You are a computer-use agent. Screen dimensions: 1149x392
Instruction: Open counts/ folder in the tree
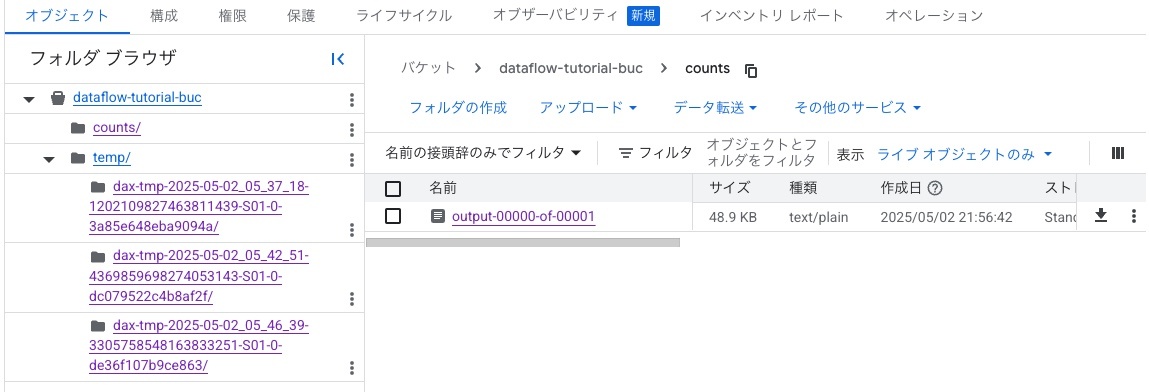click(117, 127)
